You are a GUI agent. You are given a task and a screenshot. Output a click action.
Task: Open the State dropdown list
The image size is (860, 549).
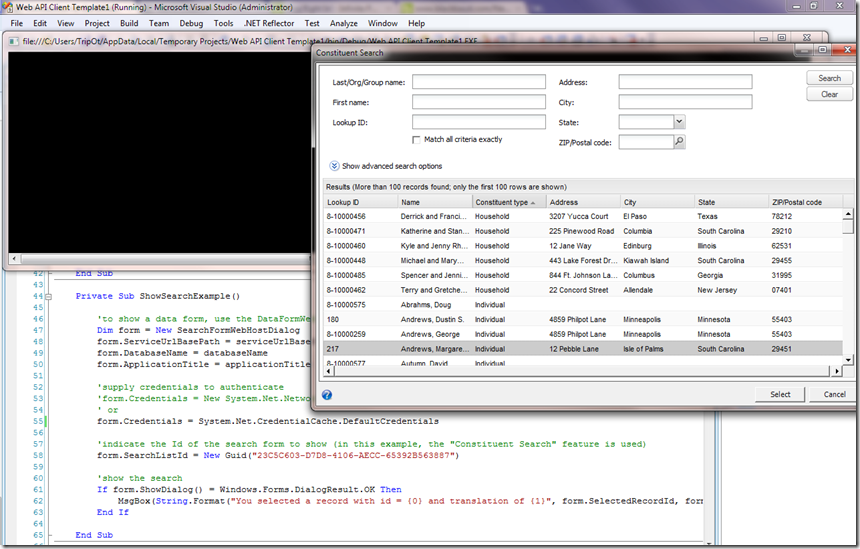[679, 122]
